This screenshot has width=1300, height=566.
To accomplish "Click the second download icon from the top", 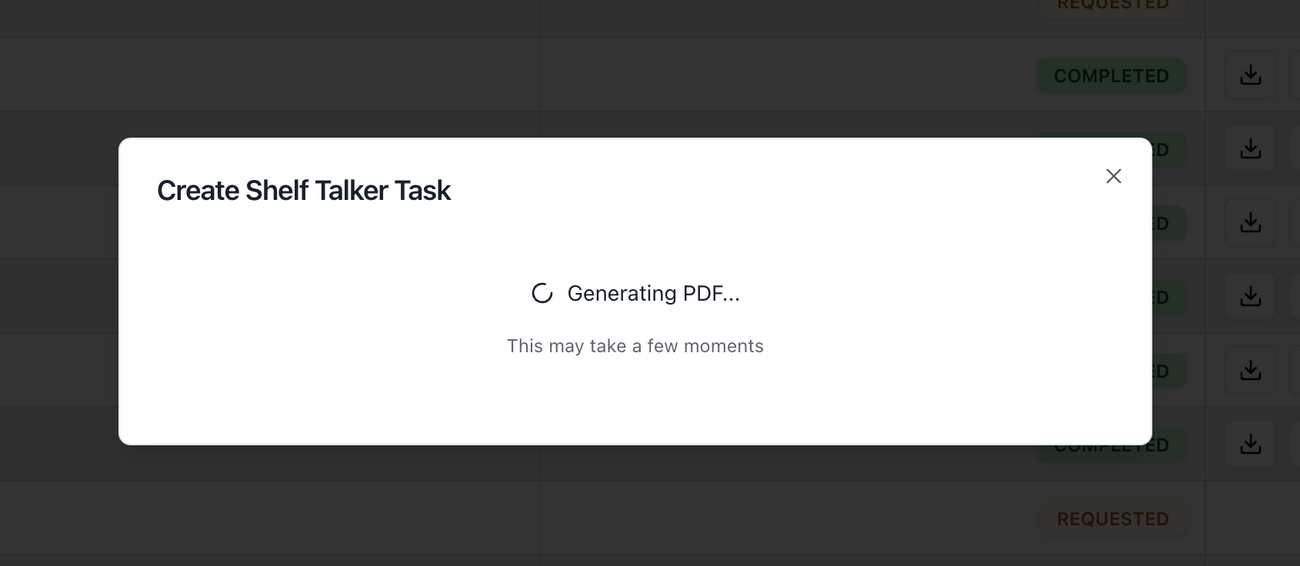I will point(1250,149).
